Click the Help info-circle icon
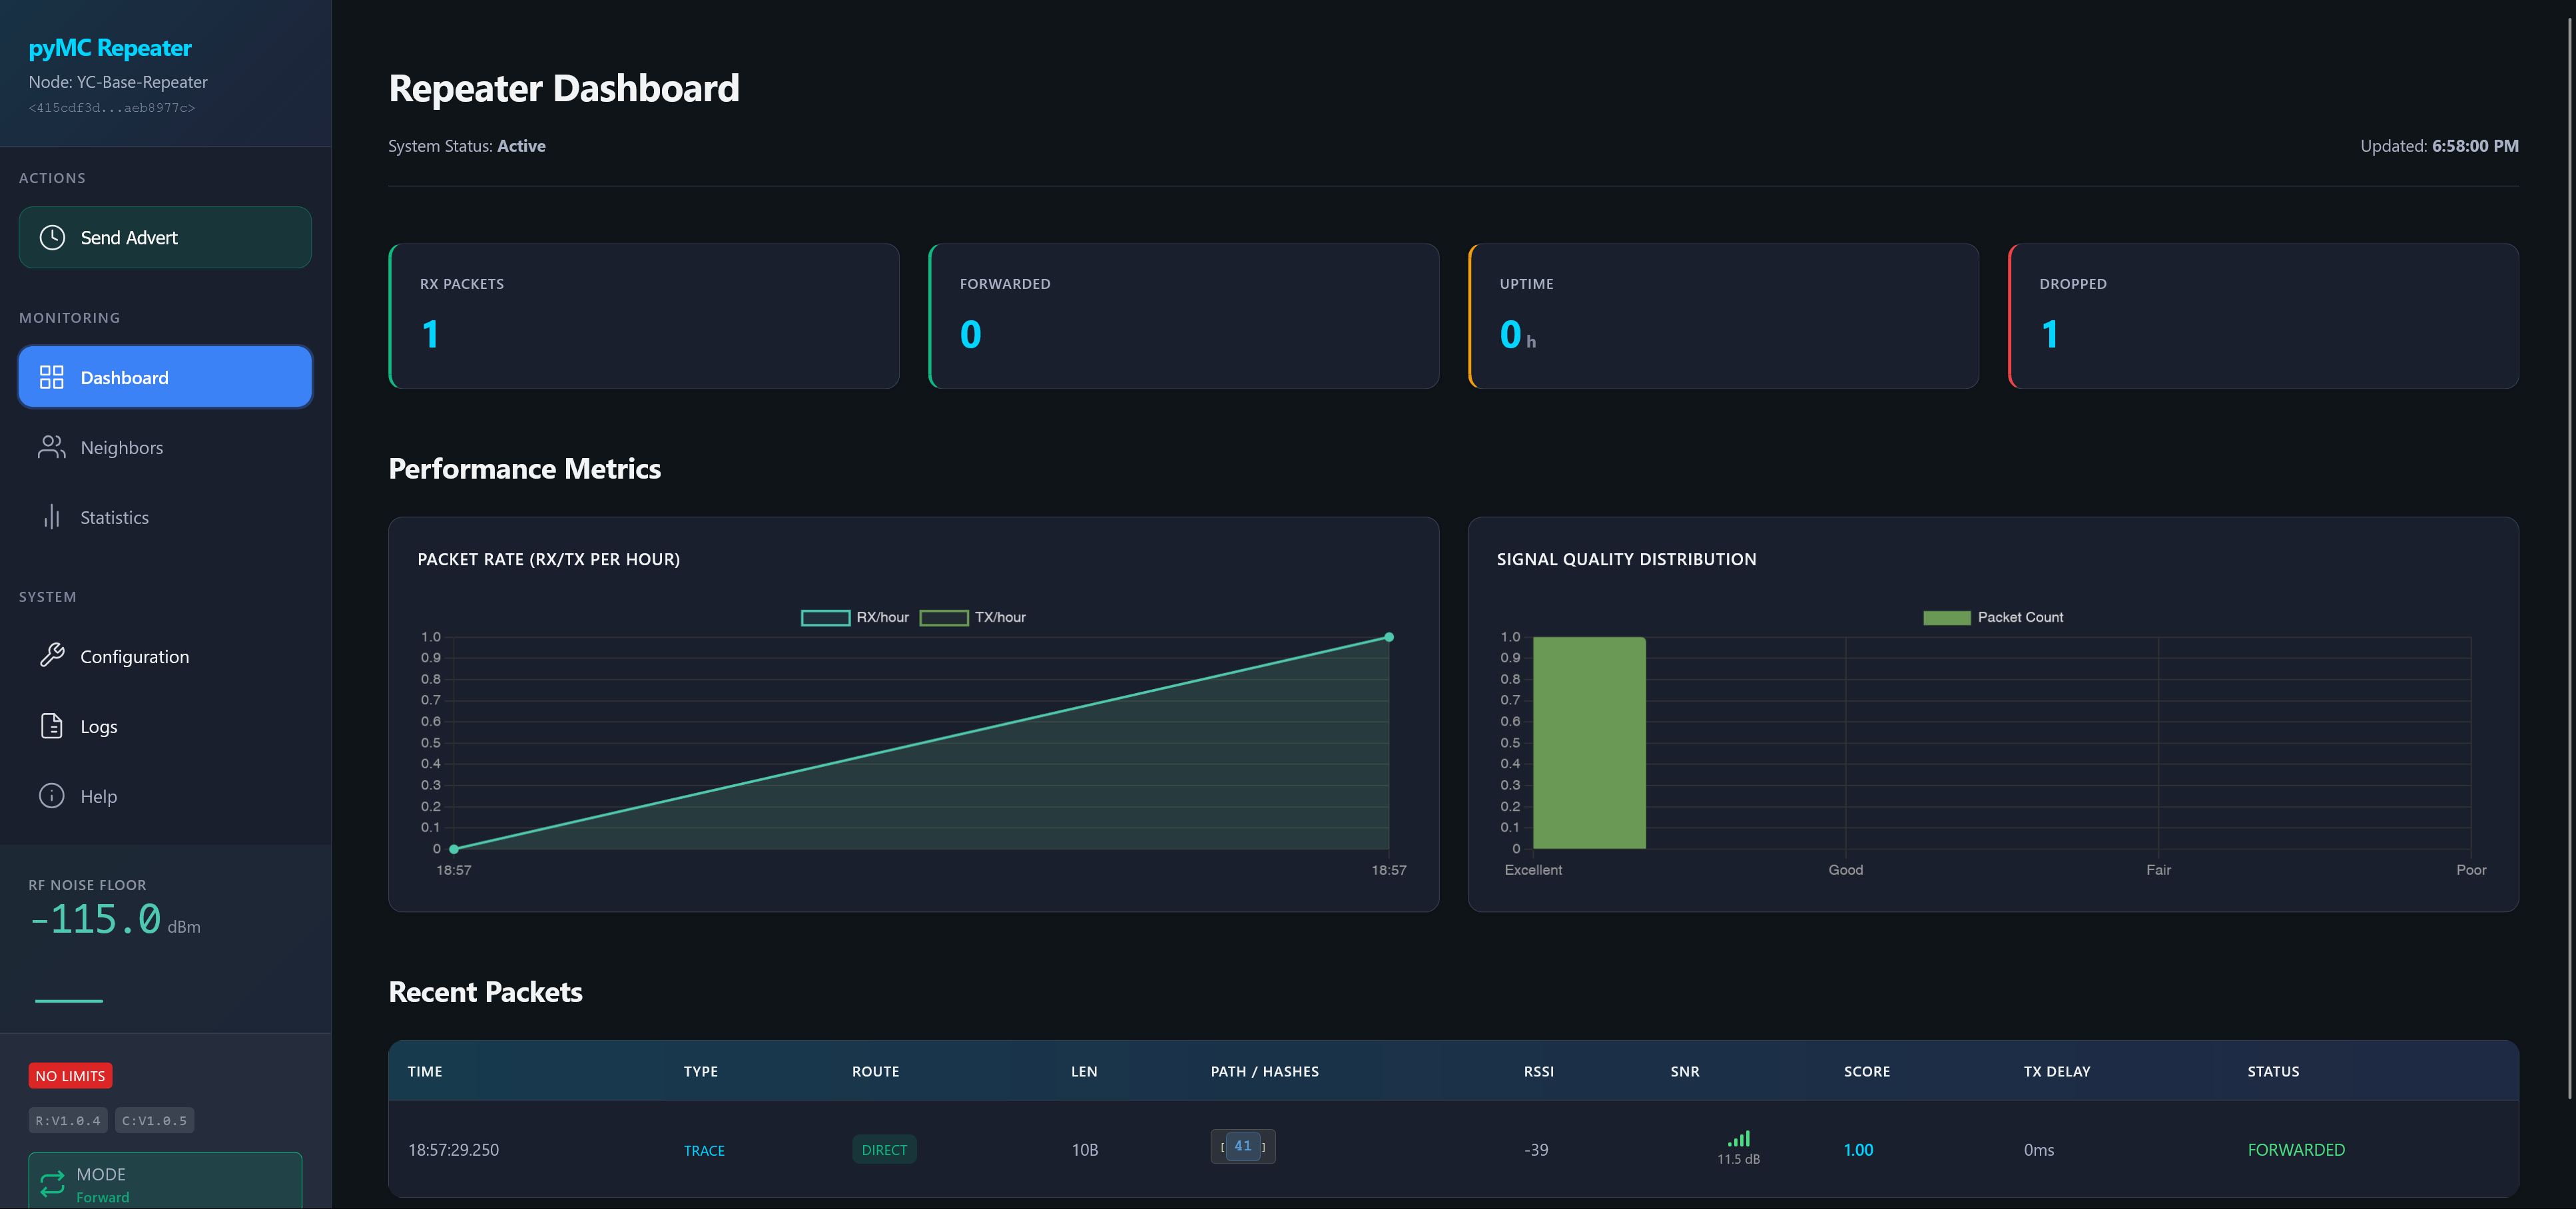This screenshot has height=1209, width=2576. [52, 796]
